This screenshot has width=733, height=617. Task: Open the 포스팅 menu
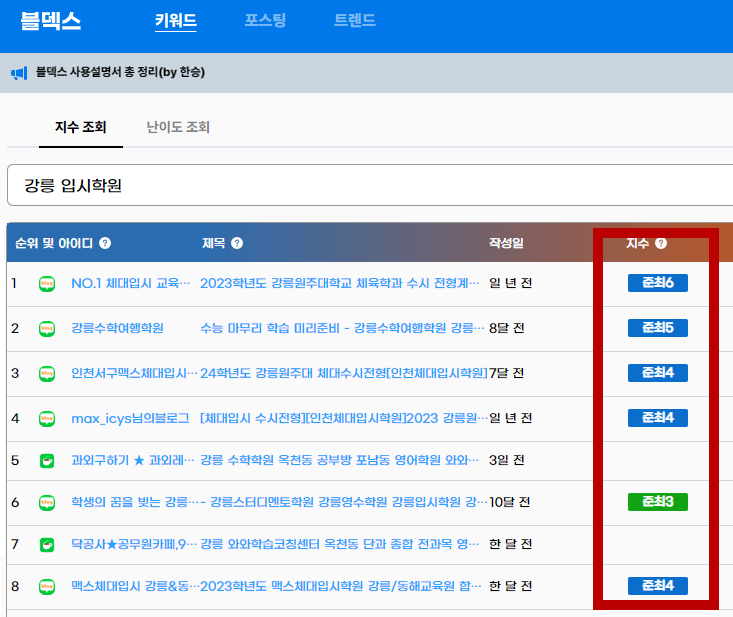pos(265,20)
